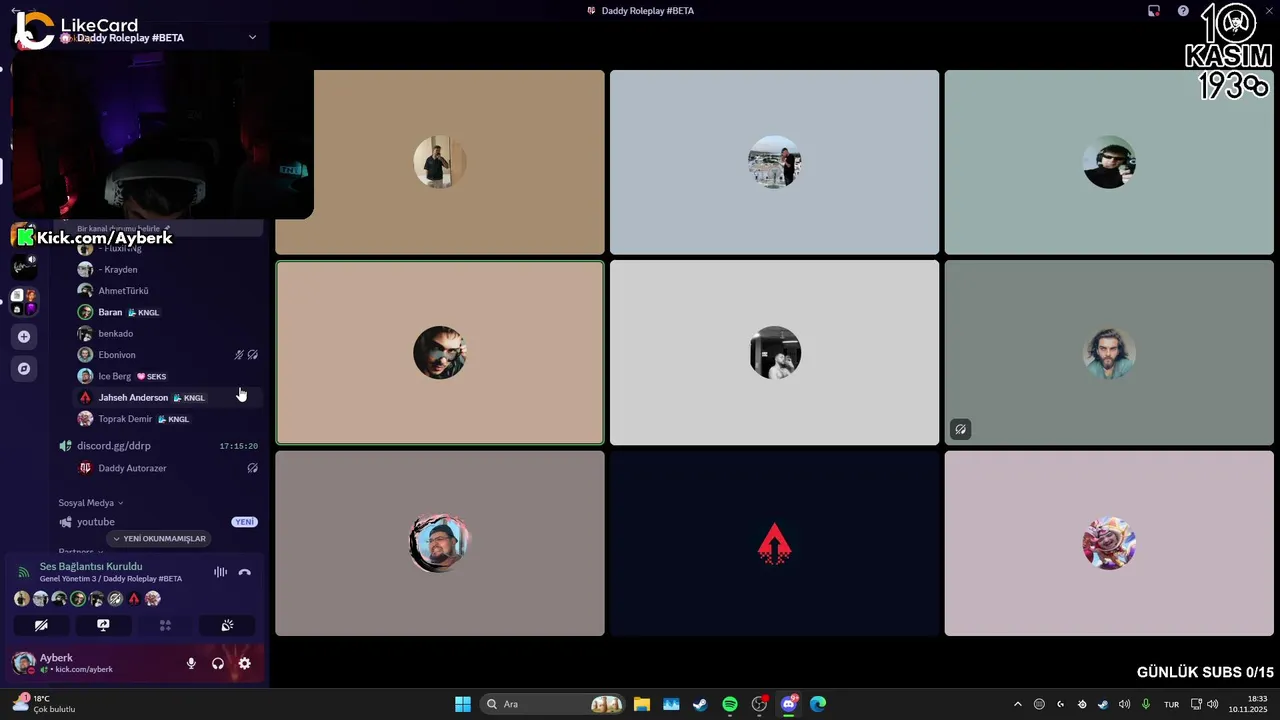Focus top-left beige participant tile
Screen dimensions: 1280x720
click(x=440, y=162)
